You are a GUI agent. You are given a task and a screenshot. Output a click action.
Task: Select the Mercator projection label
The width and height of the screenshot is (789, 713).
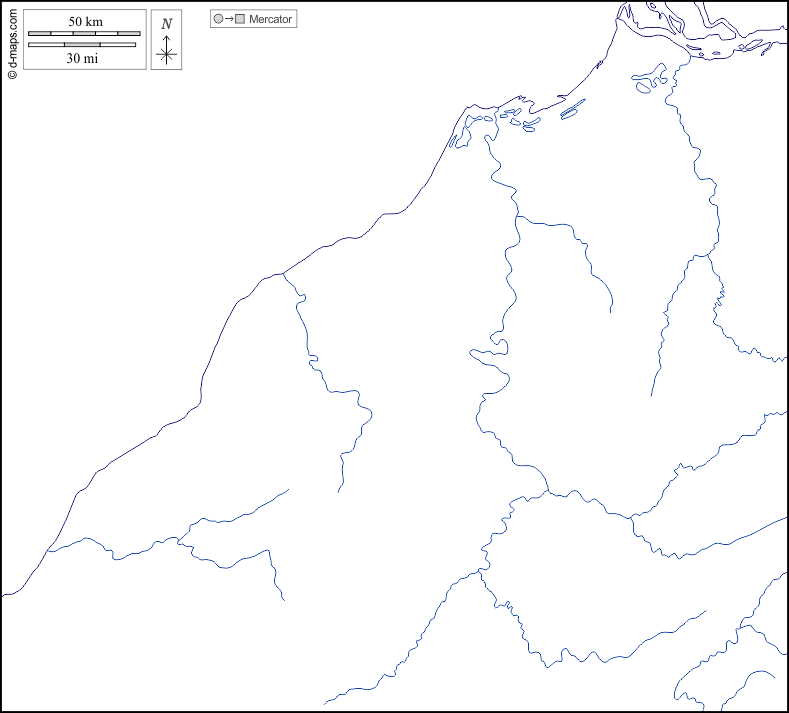click(x=271, y=19)
